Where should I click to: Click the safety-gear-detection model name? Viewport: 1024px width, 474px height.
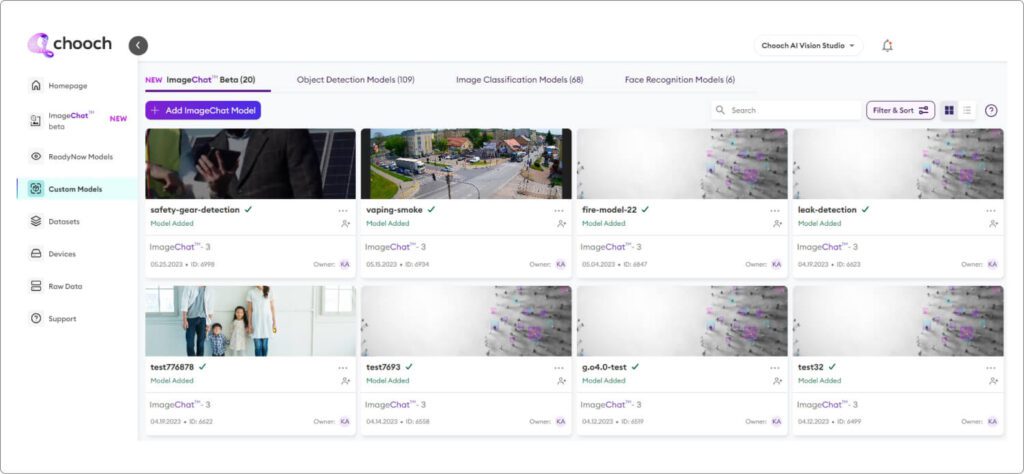pos(195,210)
